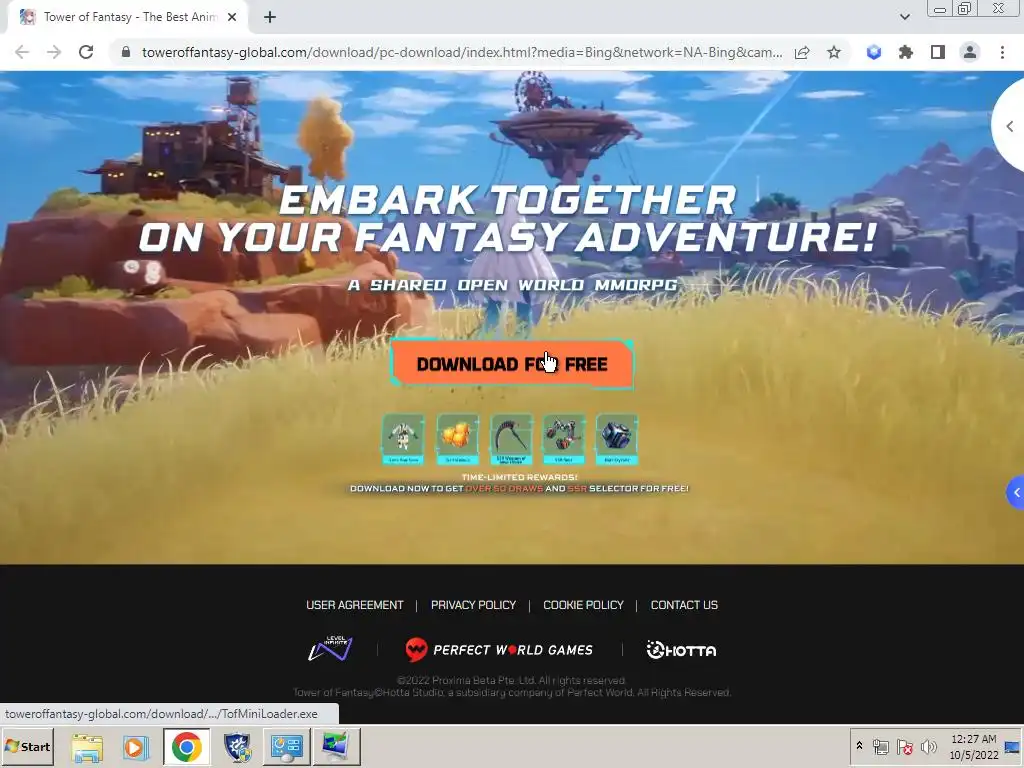Open File Explorer from the taskbar
Image resolution: width=1024 pixels, height=768 pixels.
(87, 747)
